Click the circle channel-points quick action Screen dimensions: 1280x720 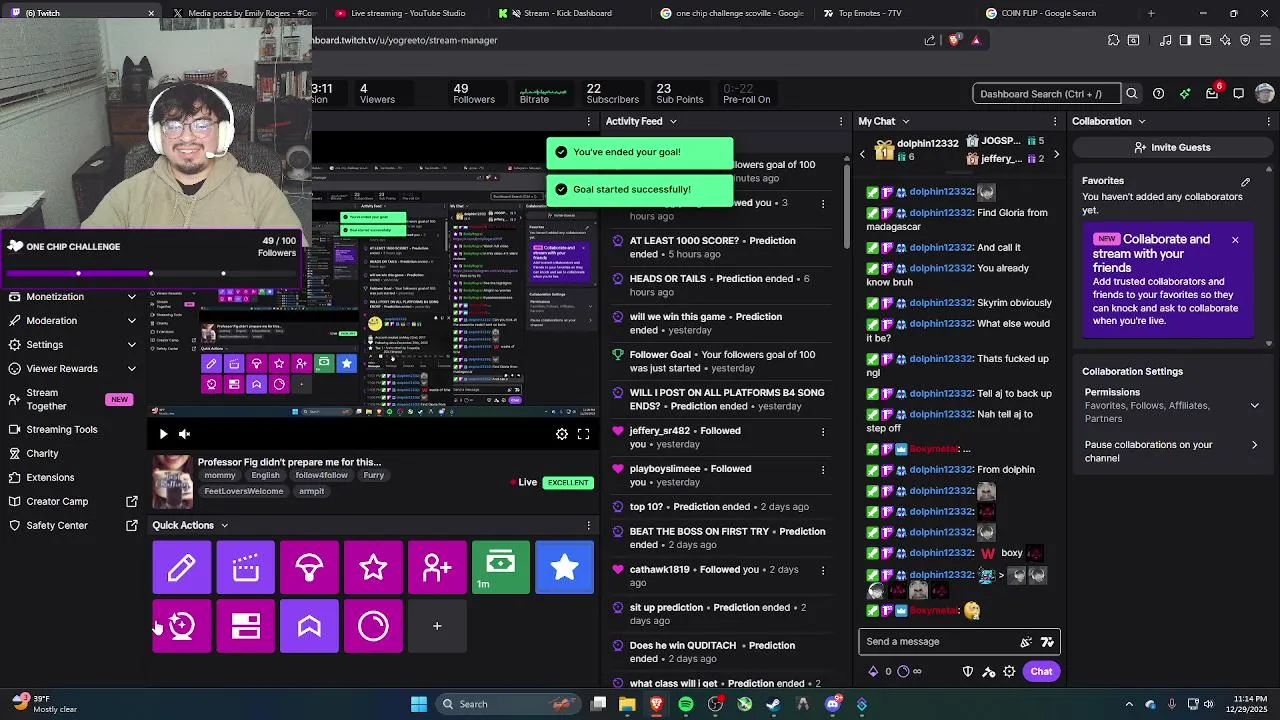(373, 626)
